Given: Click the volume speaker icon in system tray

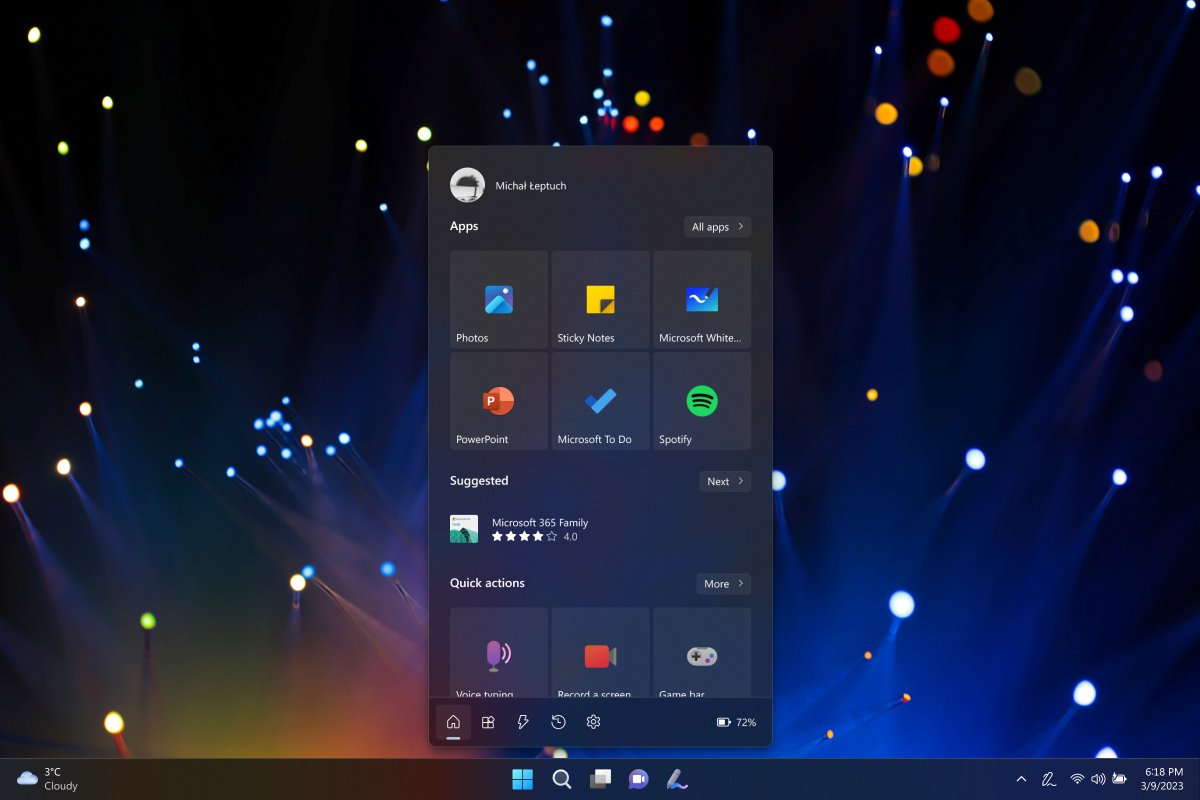Looking at the screenshot, I should 1098,779.
